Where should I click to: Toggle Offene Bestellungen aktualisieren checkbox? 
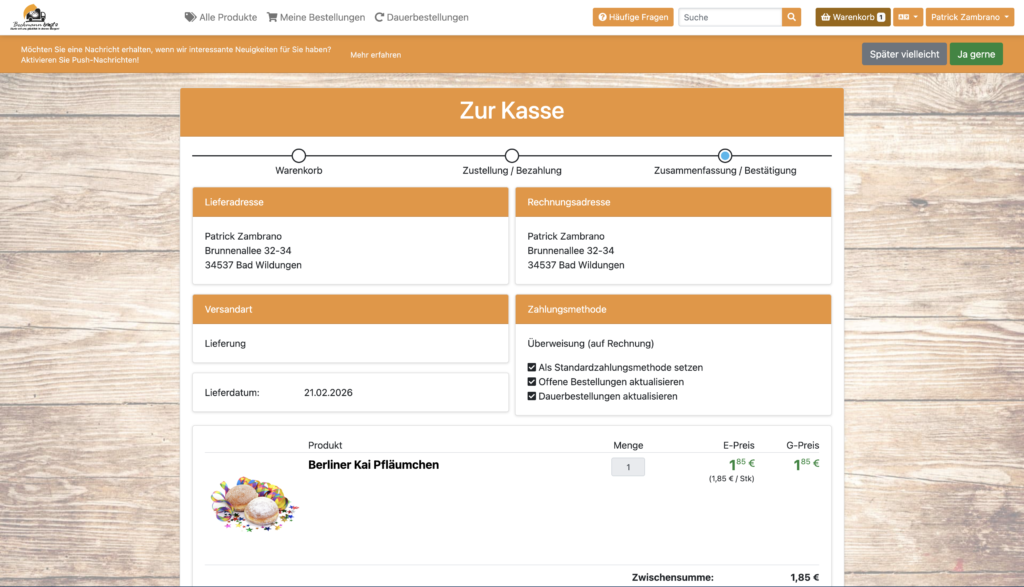[x=532, y=382]
